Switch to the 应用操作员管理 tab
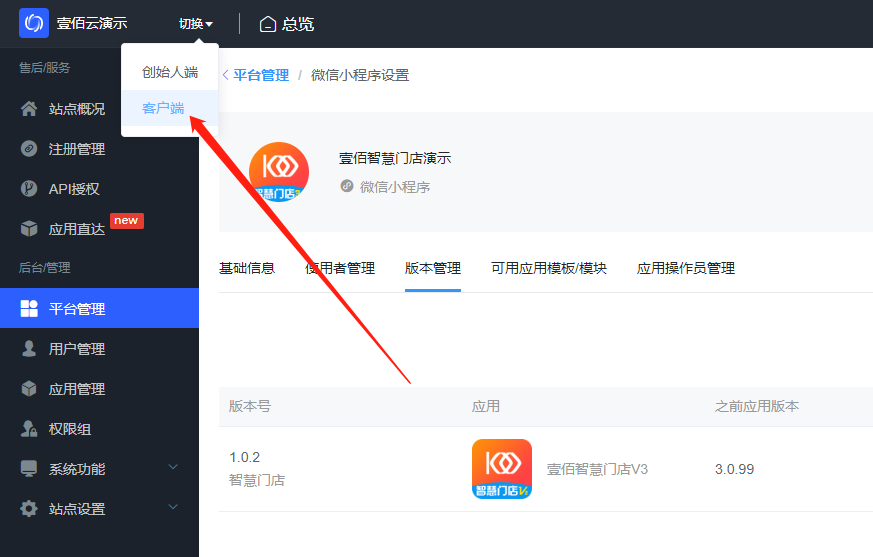This screenshot has width=873, height=557. (686, 268)
